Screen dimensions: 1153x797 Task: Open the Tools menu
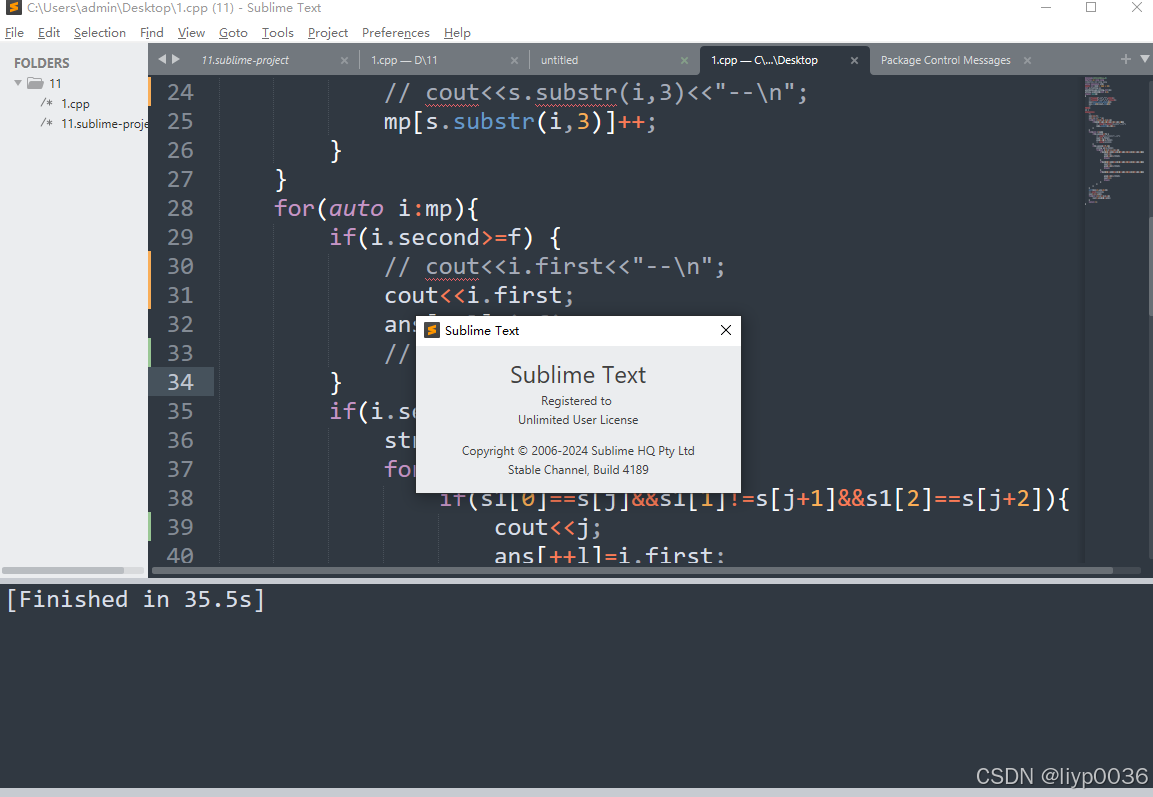[277, 32]
